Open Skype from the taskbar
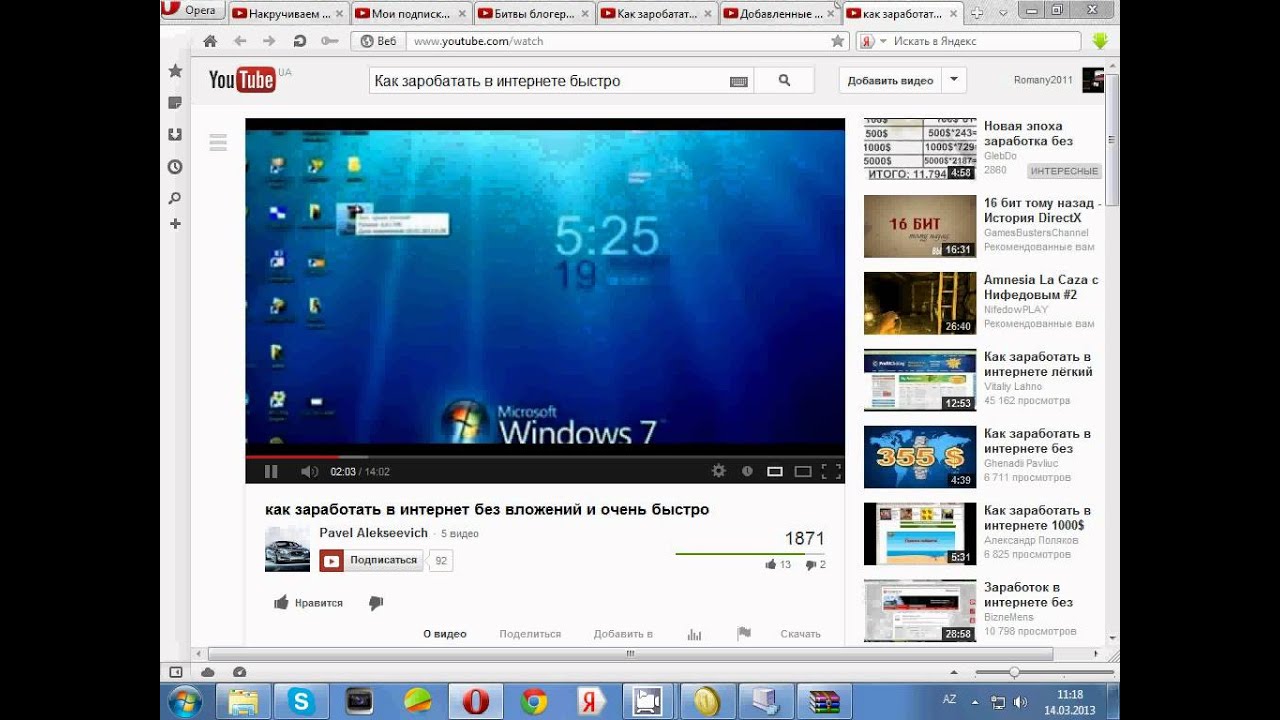This screenshot has width=1280, height=720. [x=301, y=702]
